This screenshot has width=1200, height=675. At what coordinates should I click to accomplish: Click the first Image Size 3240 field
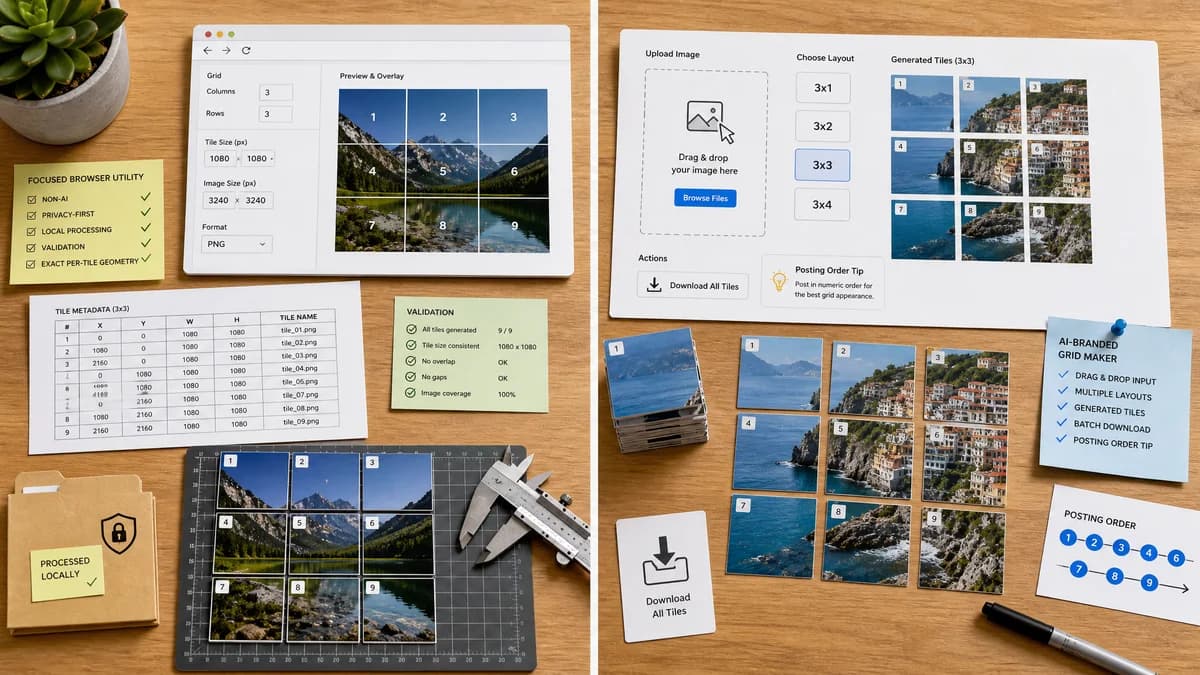(220, 200)
